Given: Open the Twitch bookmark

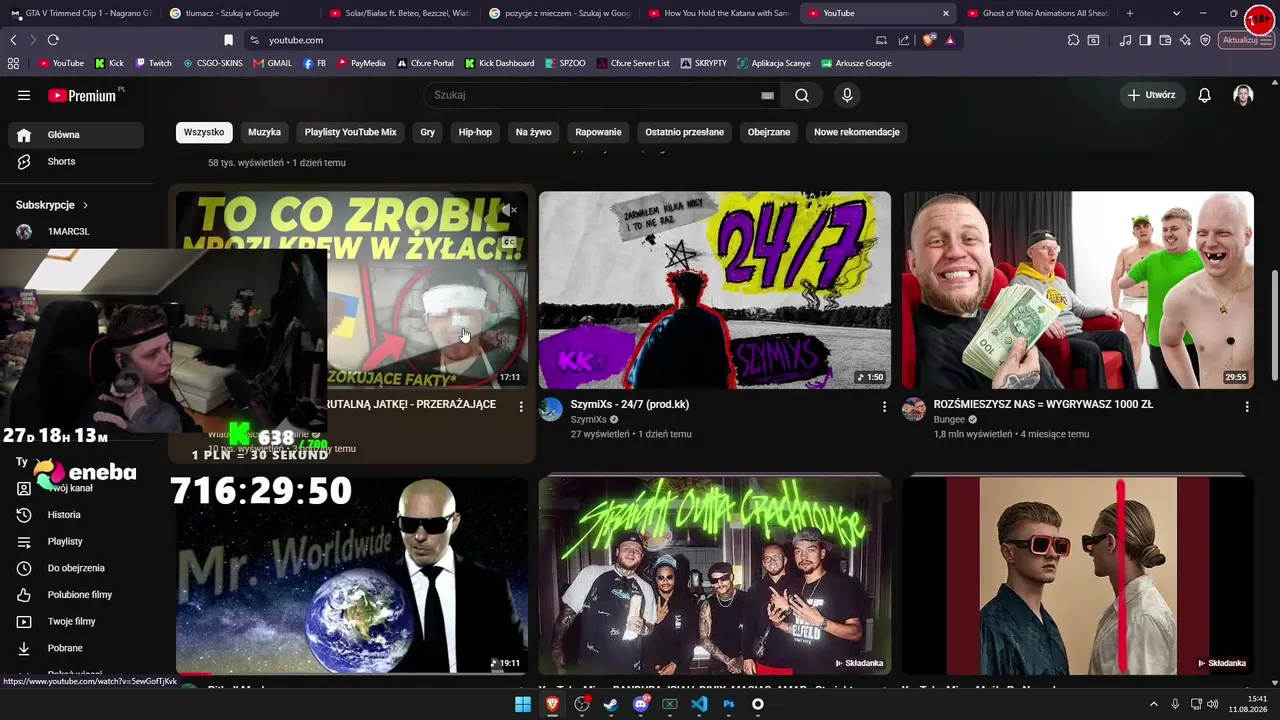Looking at the screenshot, I should (153, 63).
